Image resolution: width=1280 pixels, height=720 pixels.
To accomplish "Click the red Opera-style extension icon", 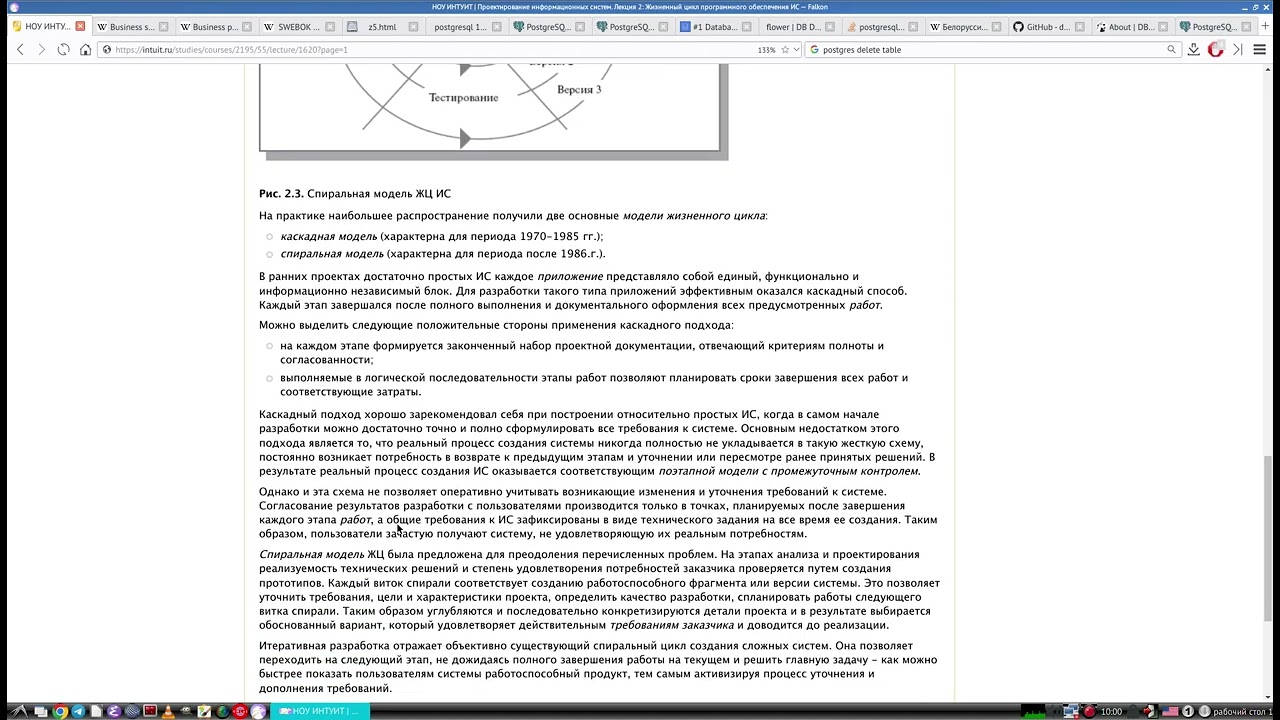I will [1215, 49].
